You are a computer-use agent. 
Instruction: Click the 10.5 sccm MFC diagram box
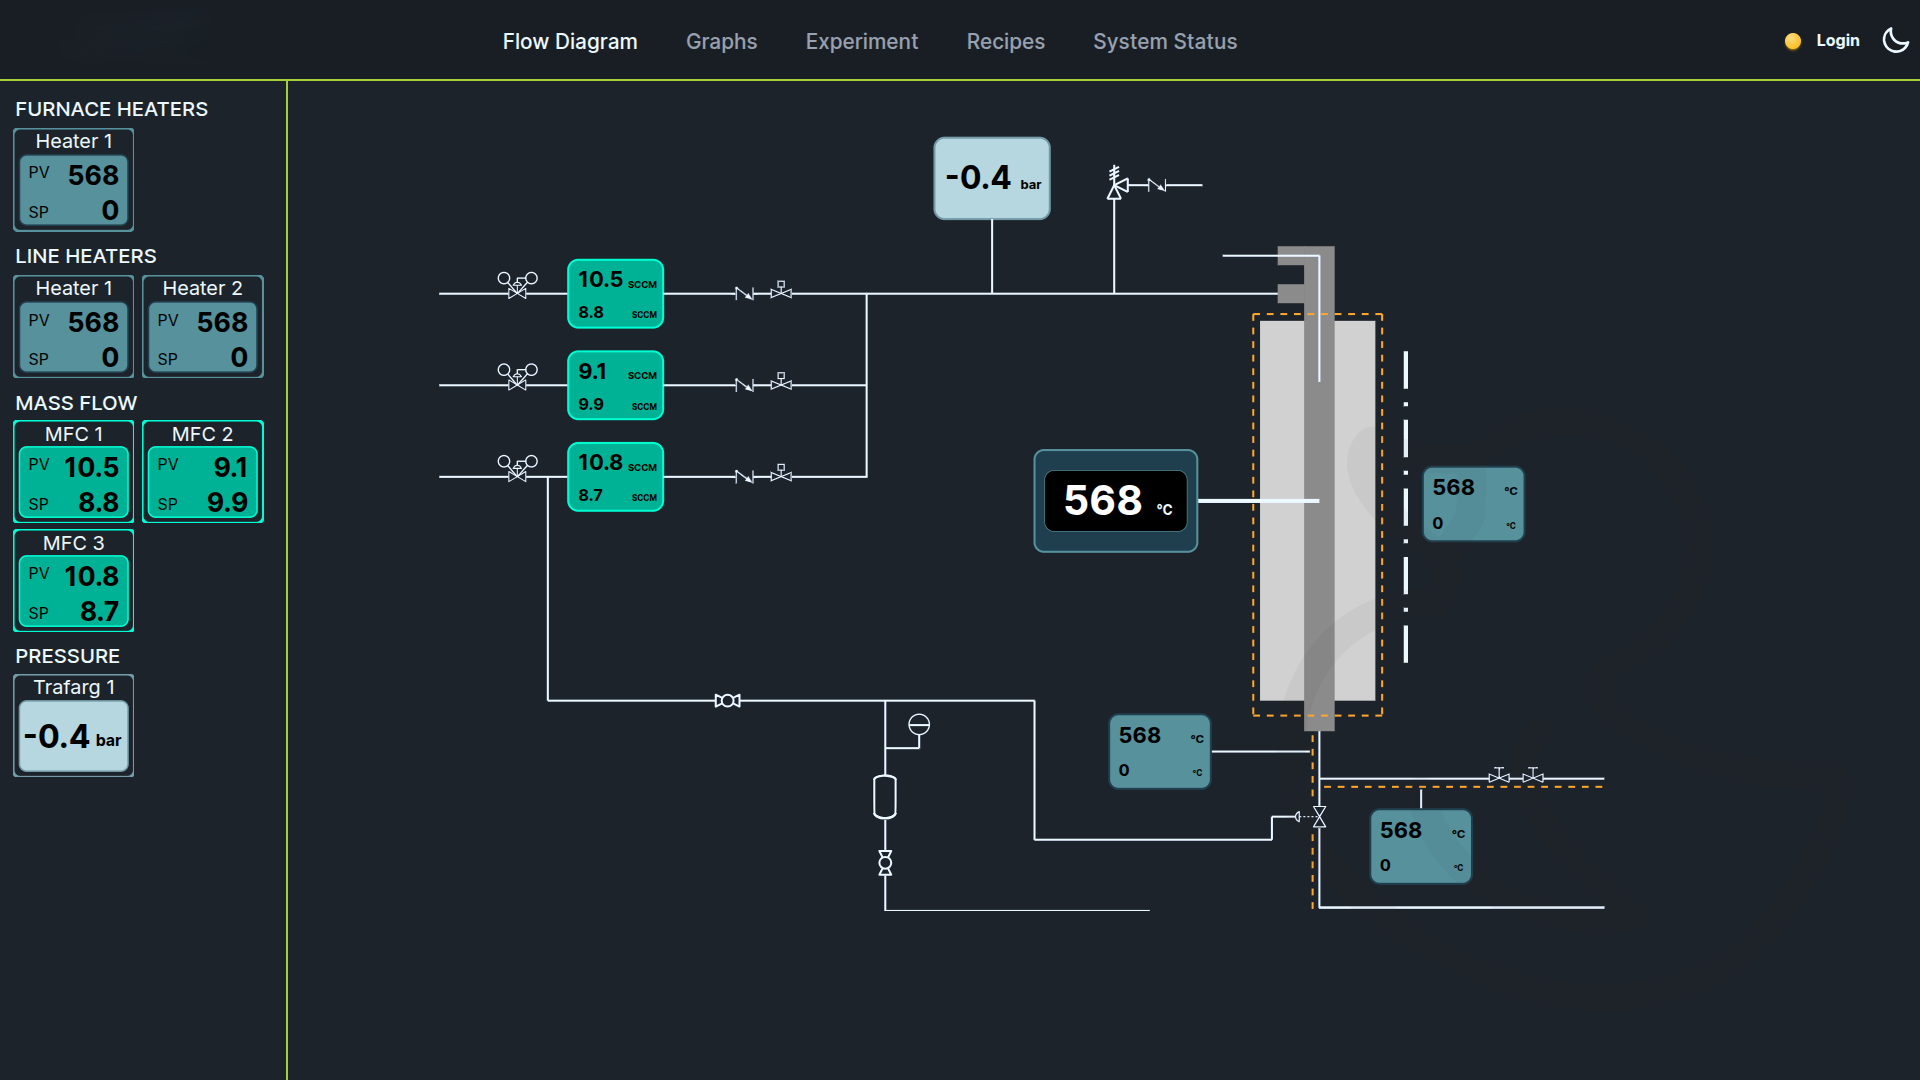click(x=616, y=294)
